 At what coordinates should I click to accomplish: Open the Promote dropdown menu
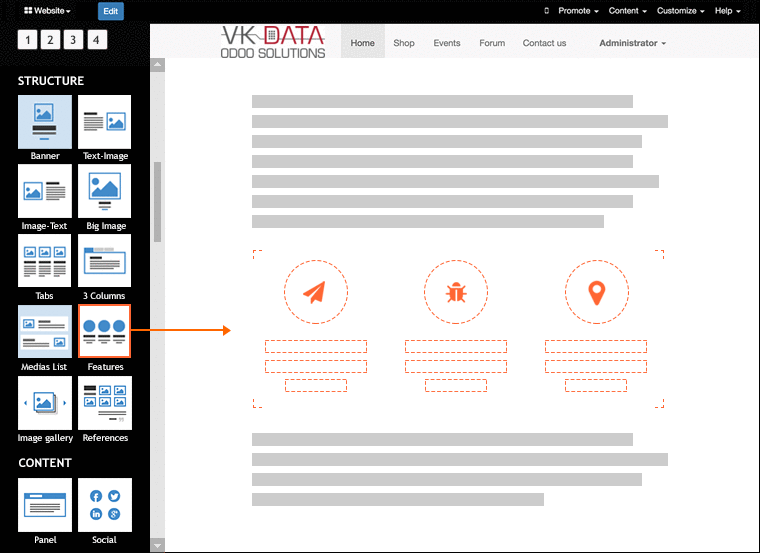tap(578, 11)
